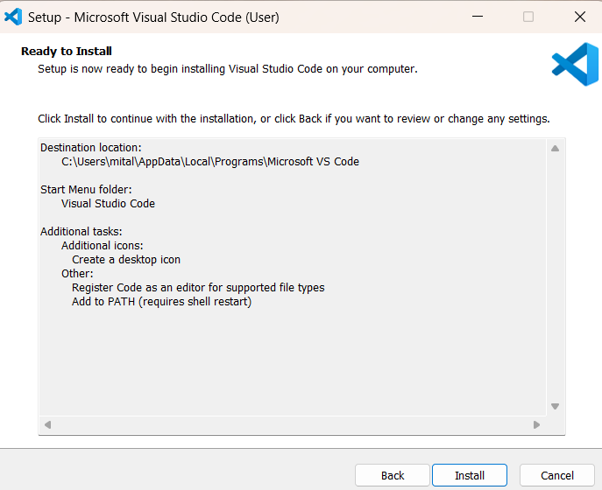The width and height of the screenshot is (602, 490).
Task: Click the large VS Code logo in the header
Action: pos(575,64)
